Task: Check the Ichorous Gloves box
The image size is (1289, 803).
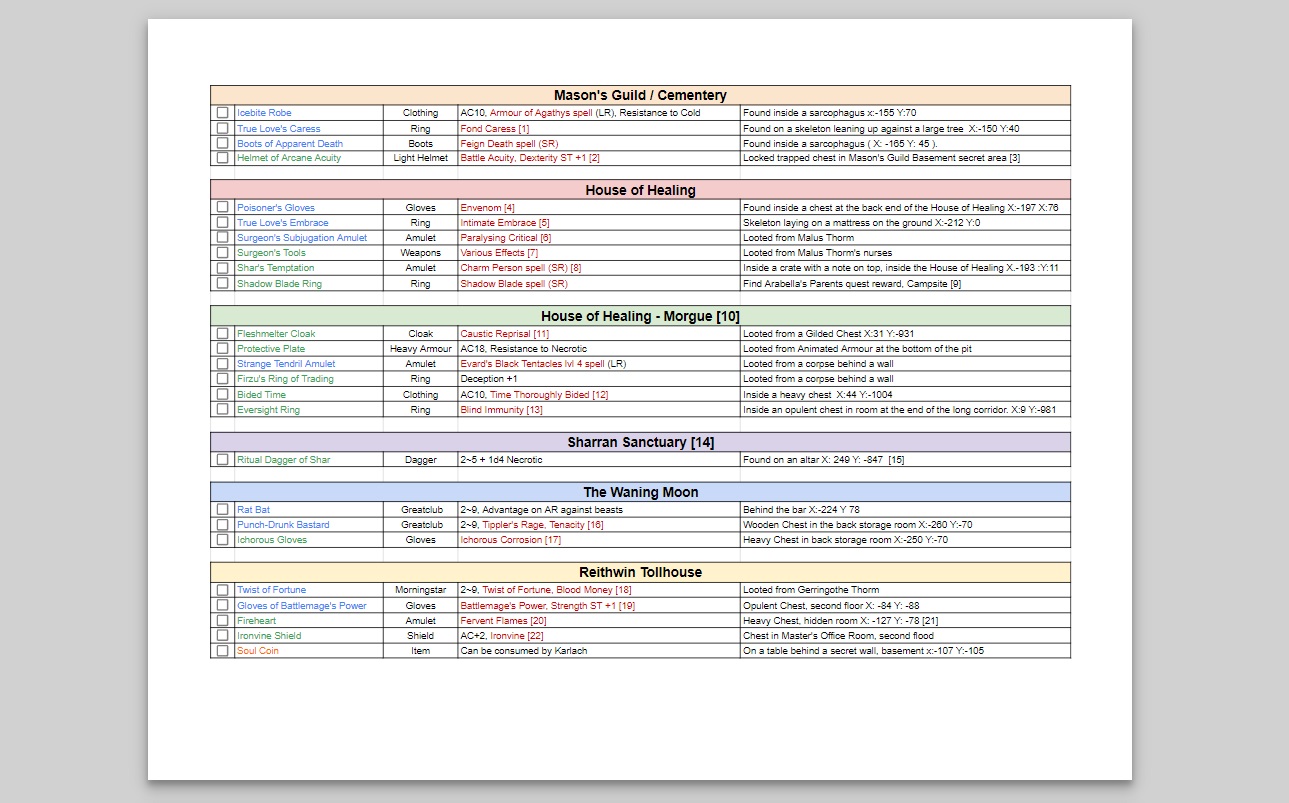Action: tap(222, 539)
